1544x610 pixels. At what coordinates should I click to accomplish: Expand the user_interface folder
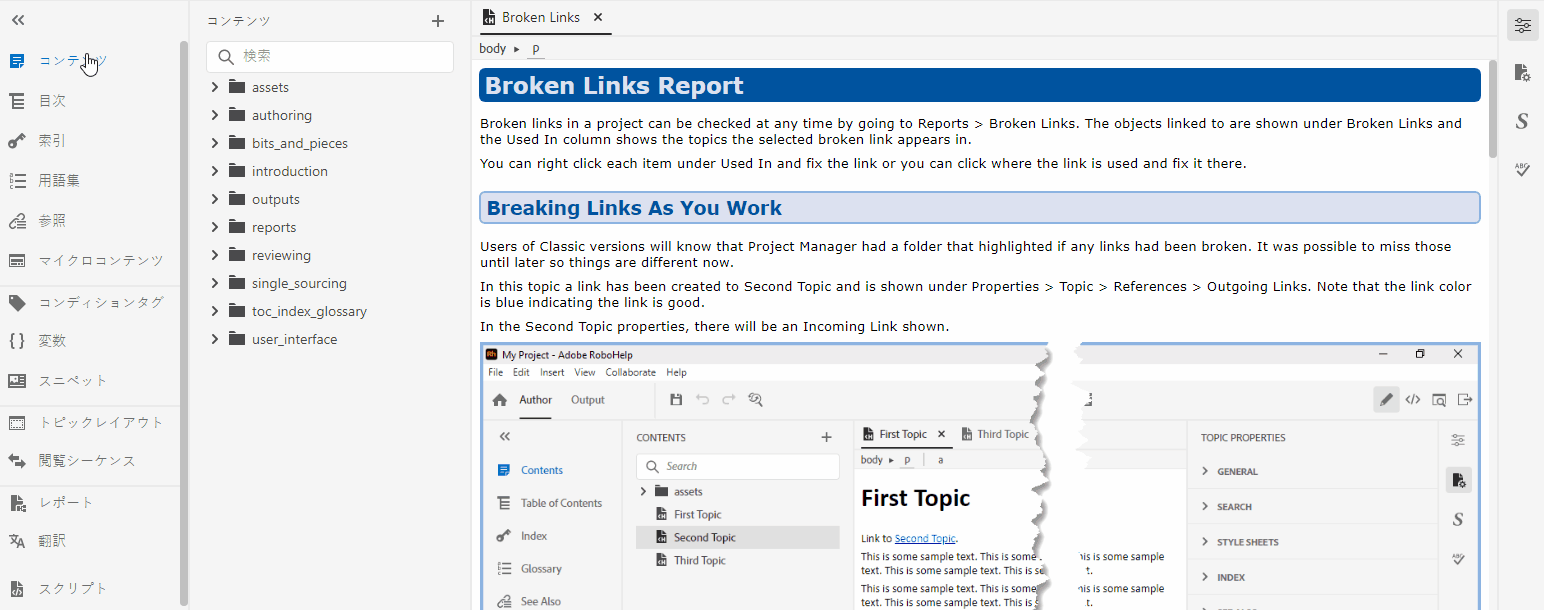pos(215,339)
